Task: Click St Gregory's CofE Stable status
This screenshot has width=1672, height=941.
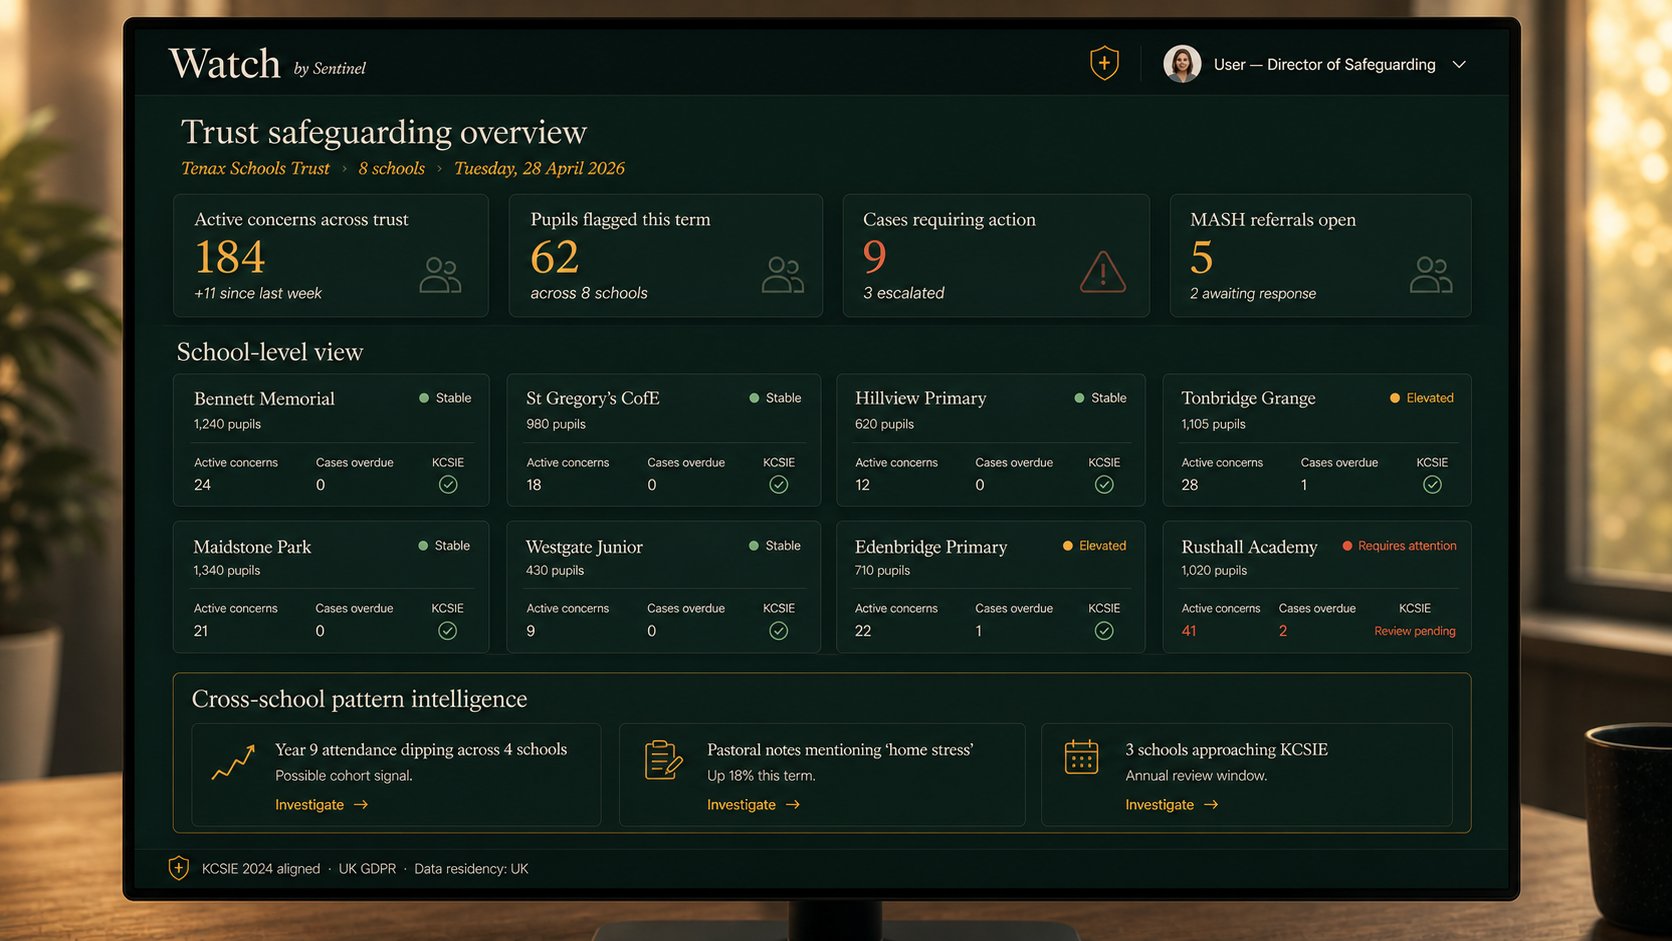Action: point(775,398)
